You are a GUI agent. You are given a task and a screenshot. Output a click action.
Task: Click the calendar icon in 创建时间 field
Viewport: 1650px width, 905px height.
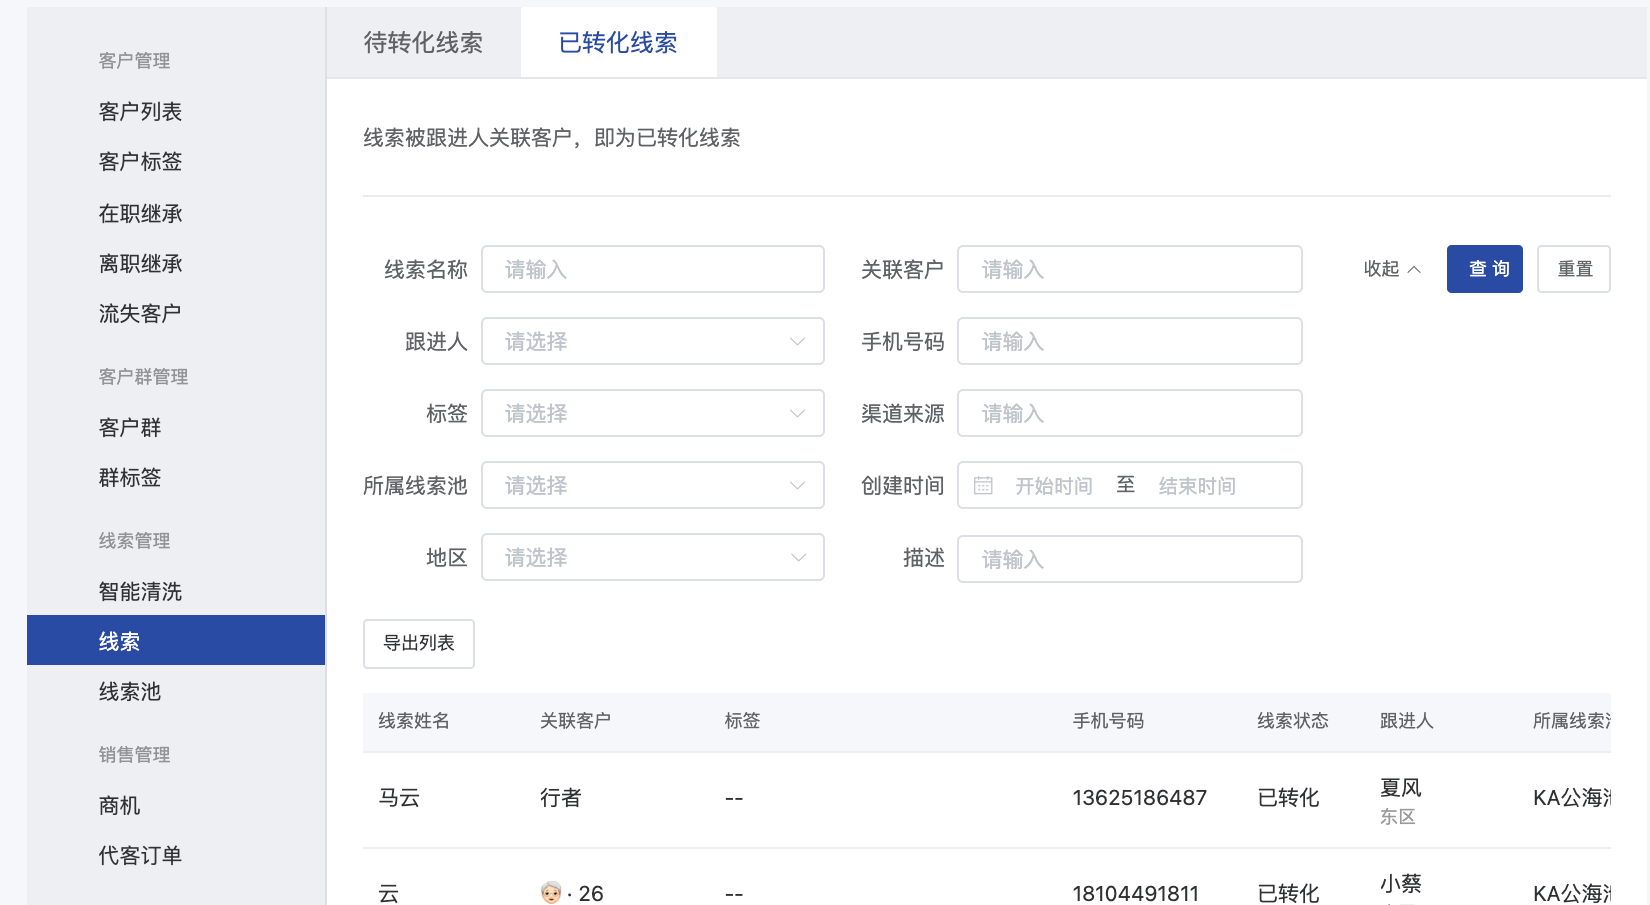point(983,486)
